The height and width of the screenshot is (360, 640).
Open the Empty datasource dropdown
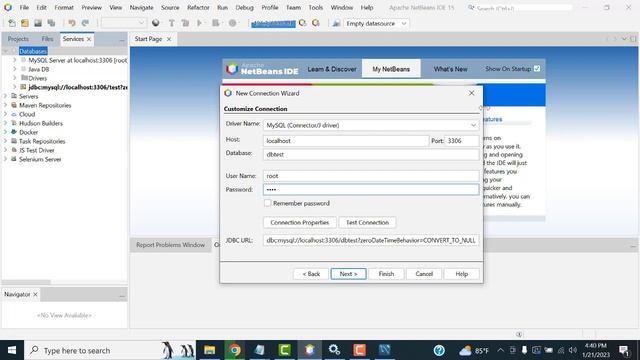pos(376,24)
